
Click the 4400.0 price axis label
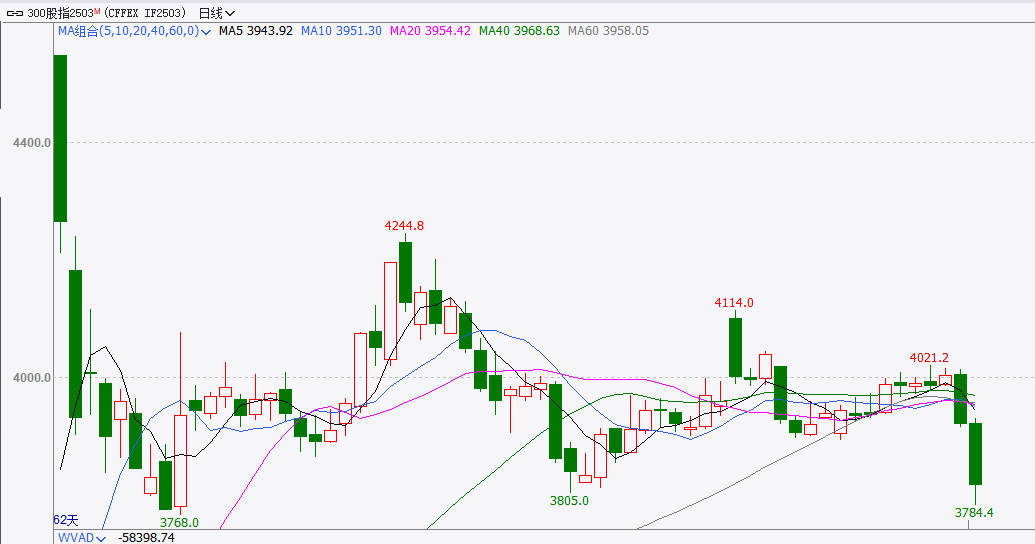tap(32, 143)
